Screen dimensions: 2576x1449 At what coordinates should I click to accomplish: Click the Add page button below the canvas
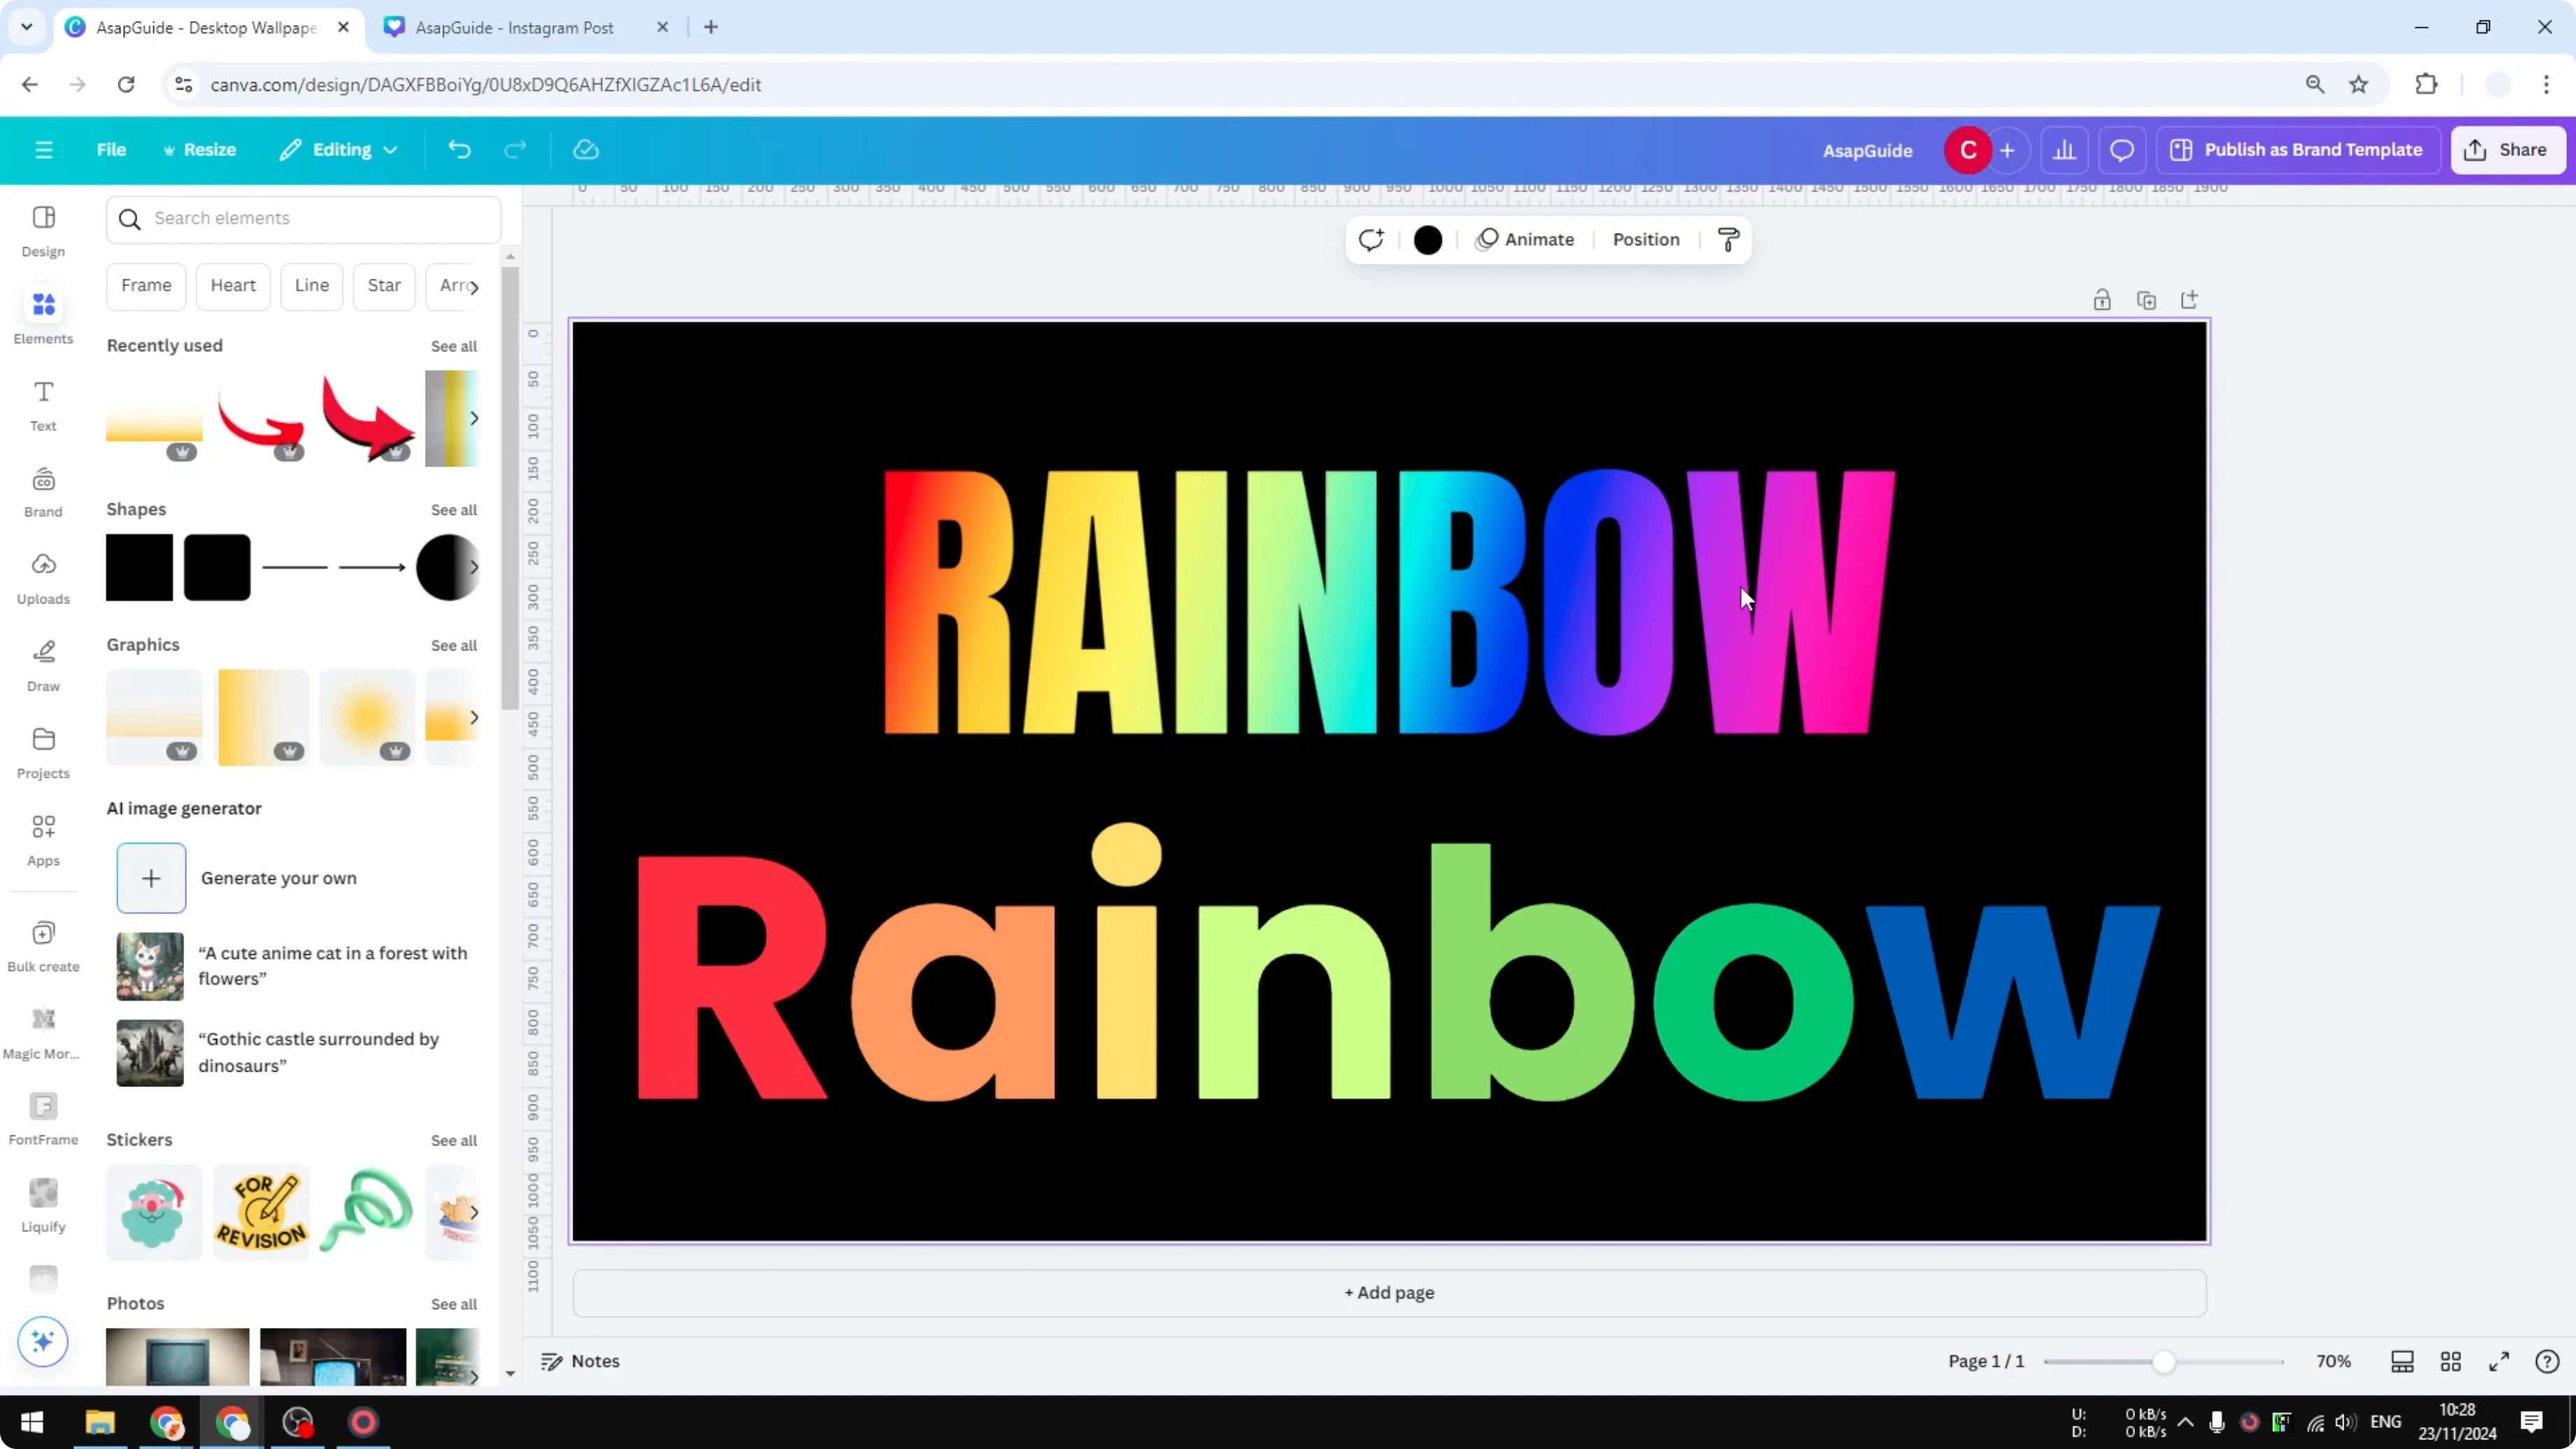pos(1388,1292)
